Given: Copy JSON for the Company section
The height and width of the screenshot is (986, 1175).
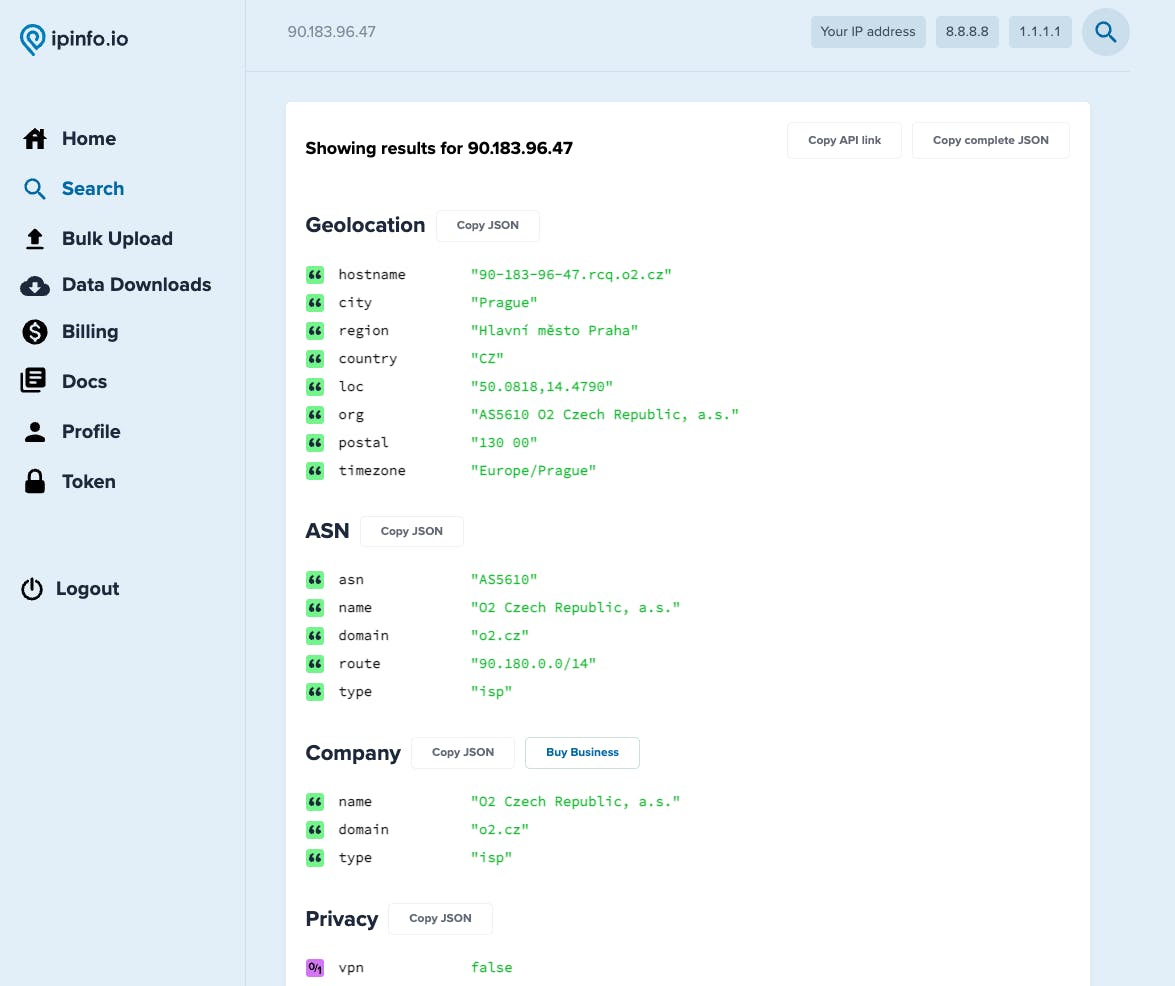Looking at the screenshot, I should [x=463, y=752].
